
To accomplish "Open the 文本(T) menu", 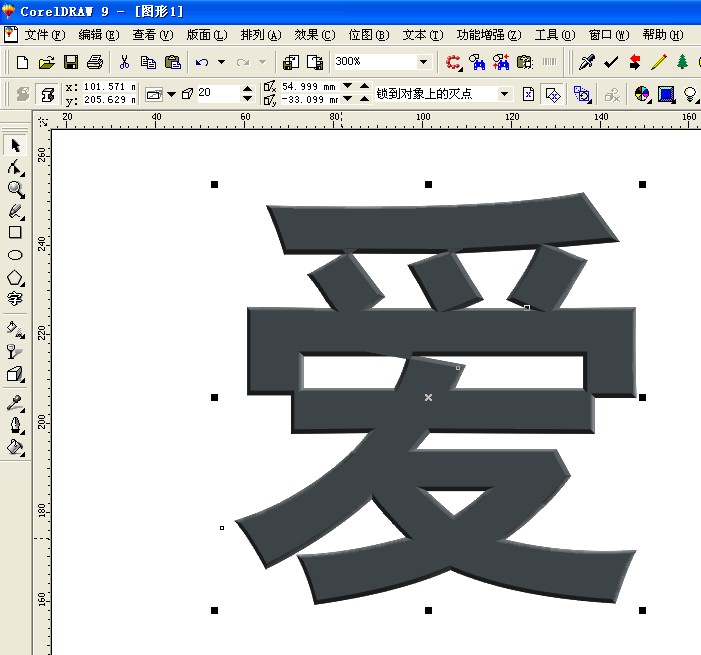I will click(423, 35).
